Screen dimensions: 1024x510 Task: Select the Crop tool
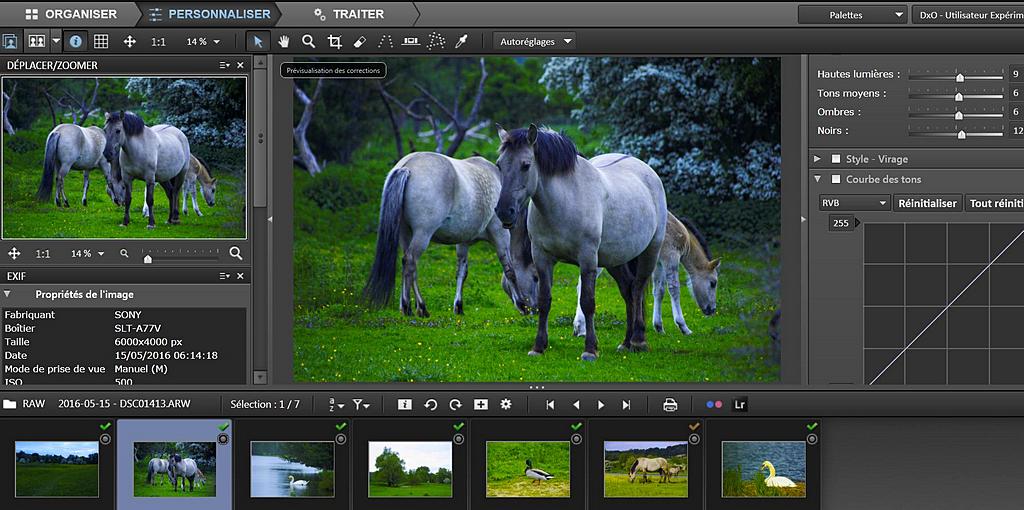(x=334, y=42)
